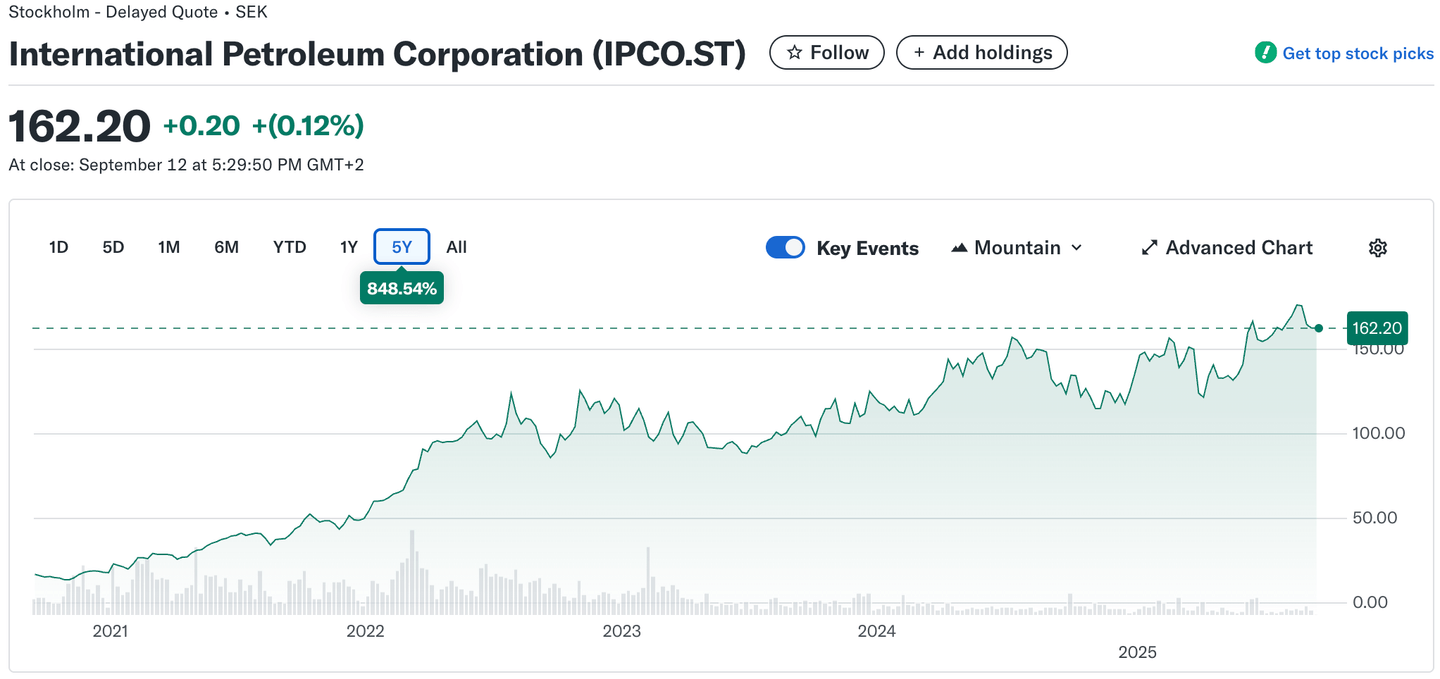The width and height of the screenshot is (1440, 679).
Task: Switch to the 5D time range
Action: click(113, 247)
